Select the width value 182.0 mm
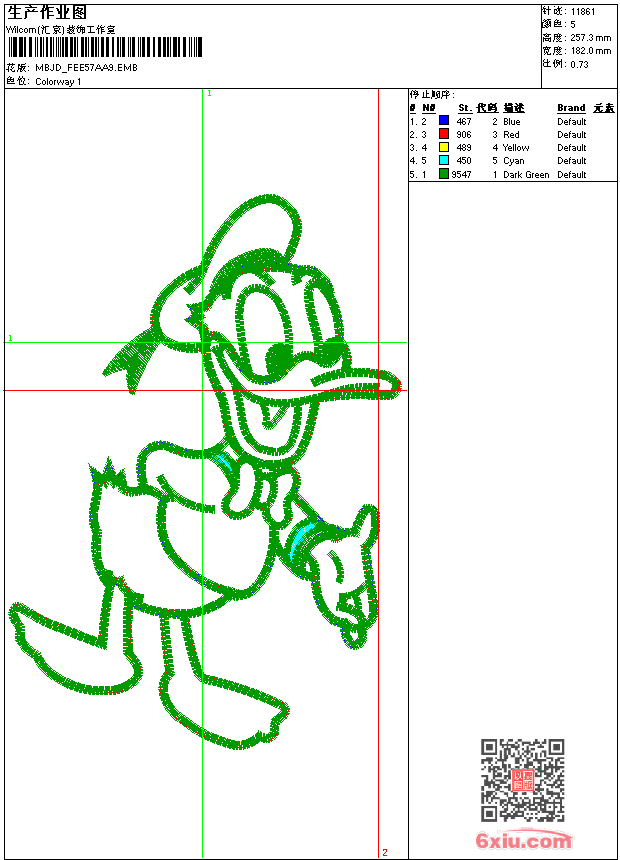Screen dimensions: 620x860 pyautogui.click(x=590, y=51)
